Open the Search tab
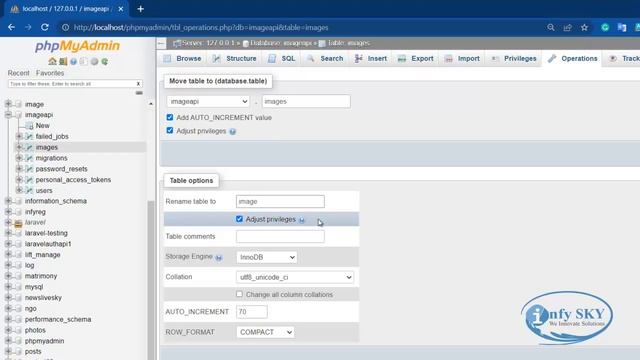Screen dimensions: 640x360 tap(325, 59)
